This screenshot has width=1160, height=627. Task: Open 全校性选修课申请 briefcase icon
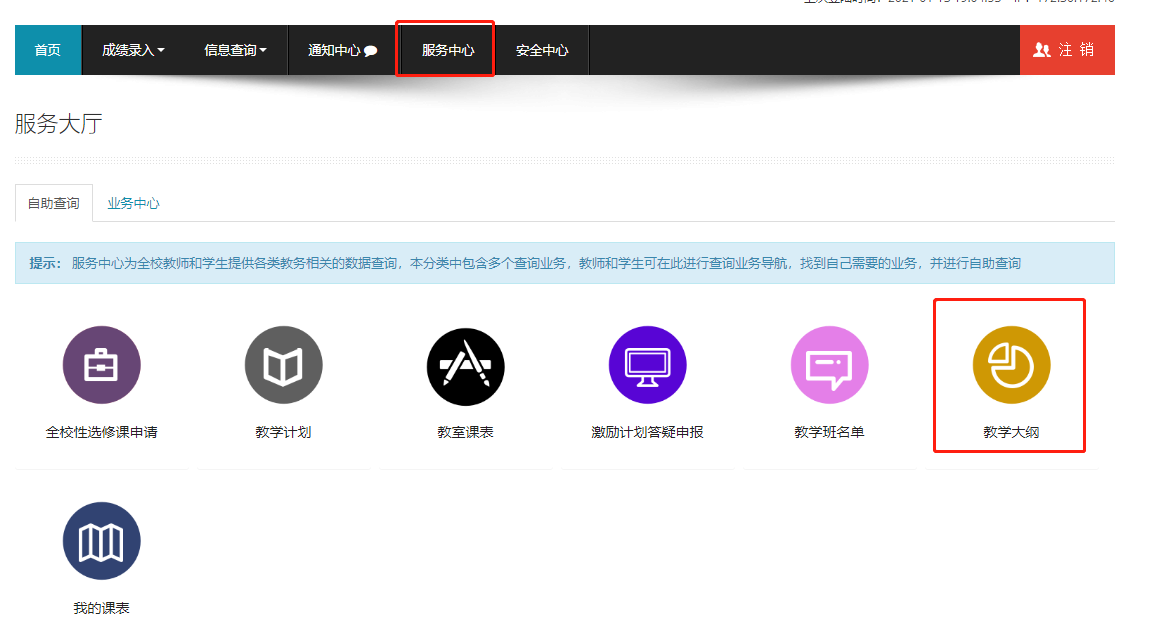[x=101, y=365]
